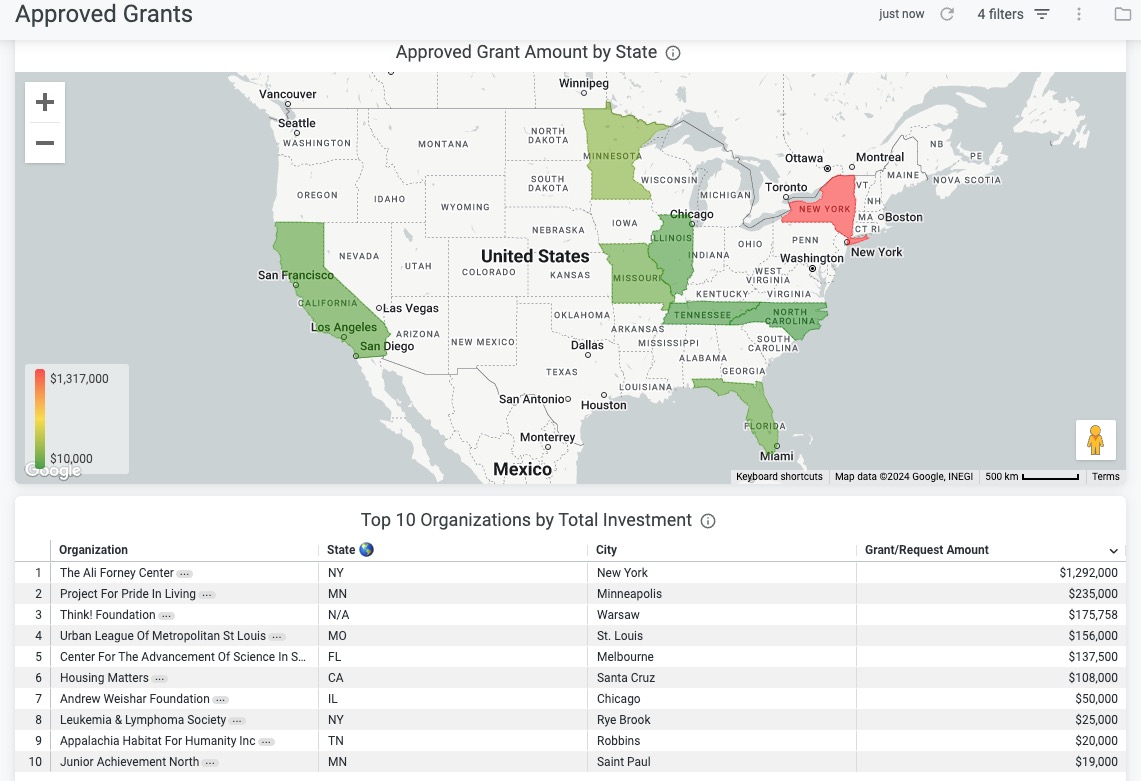Image resolution: width=1141 pixels, height=781 pixels.
Task: Click The Ali Forney Center organization name
Action: tap(116, 573)
